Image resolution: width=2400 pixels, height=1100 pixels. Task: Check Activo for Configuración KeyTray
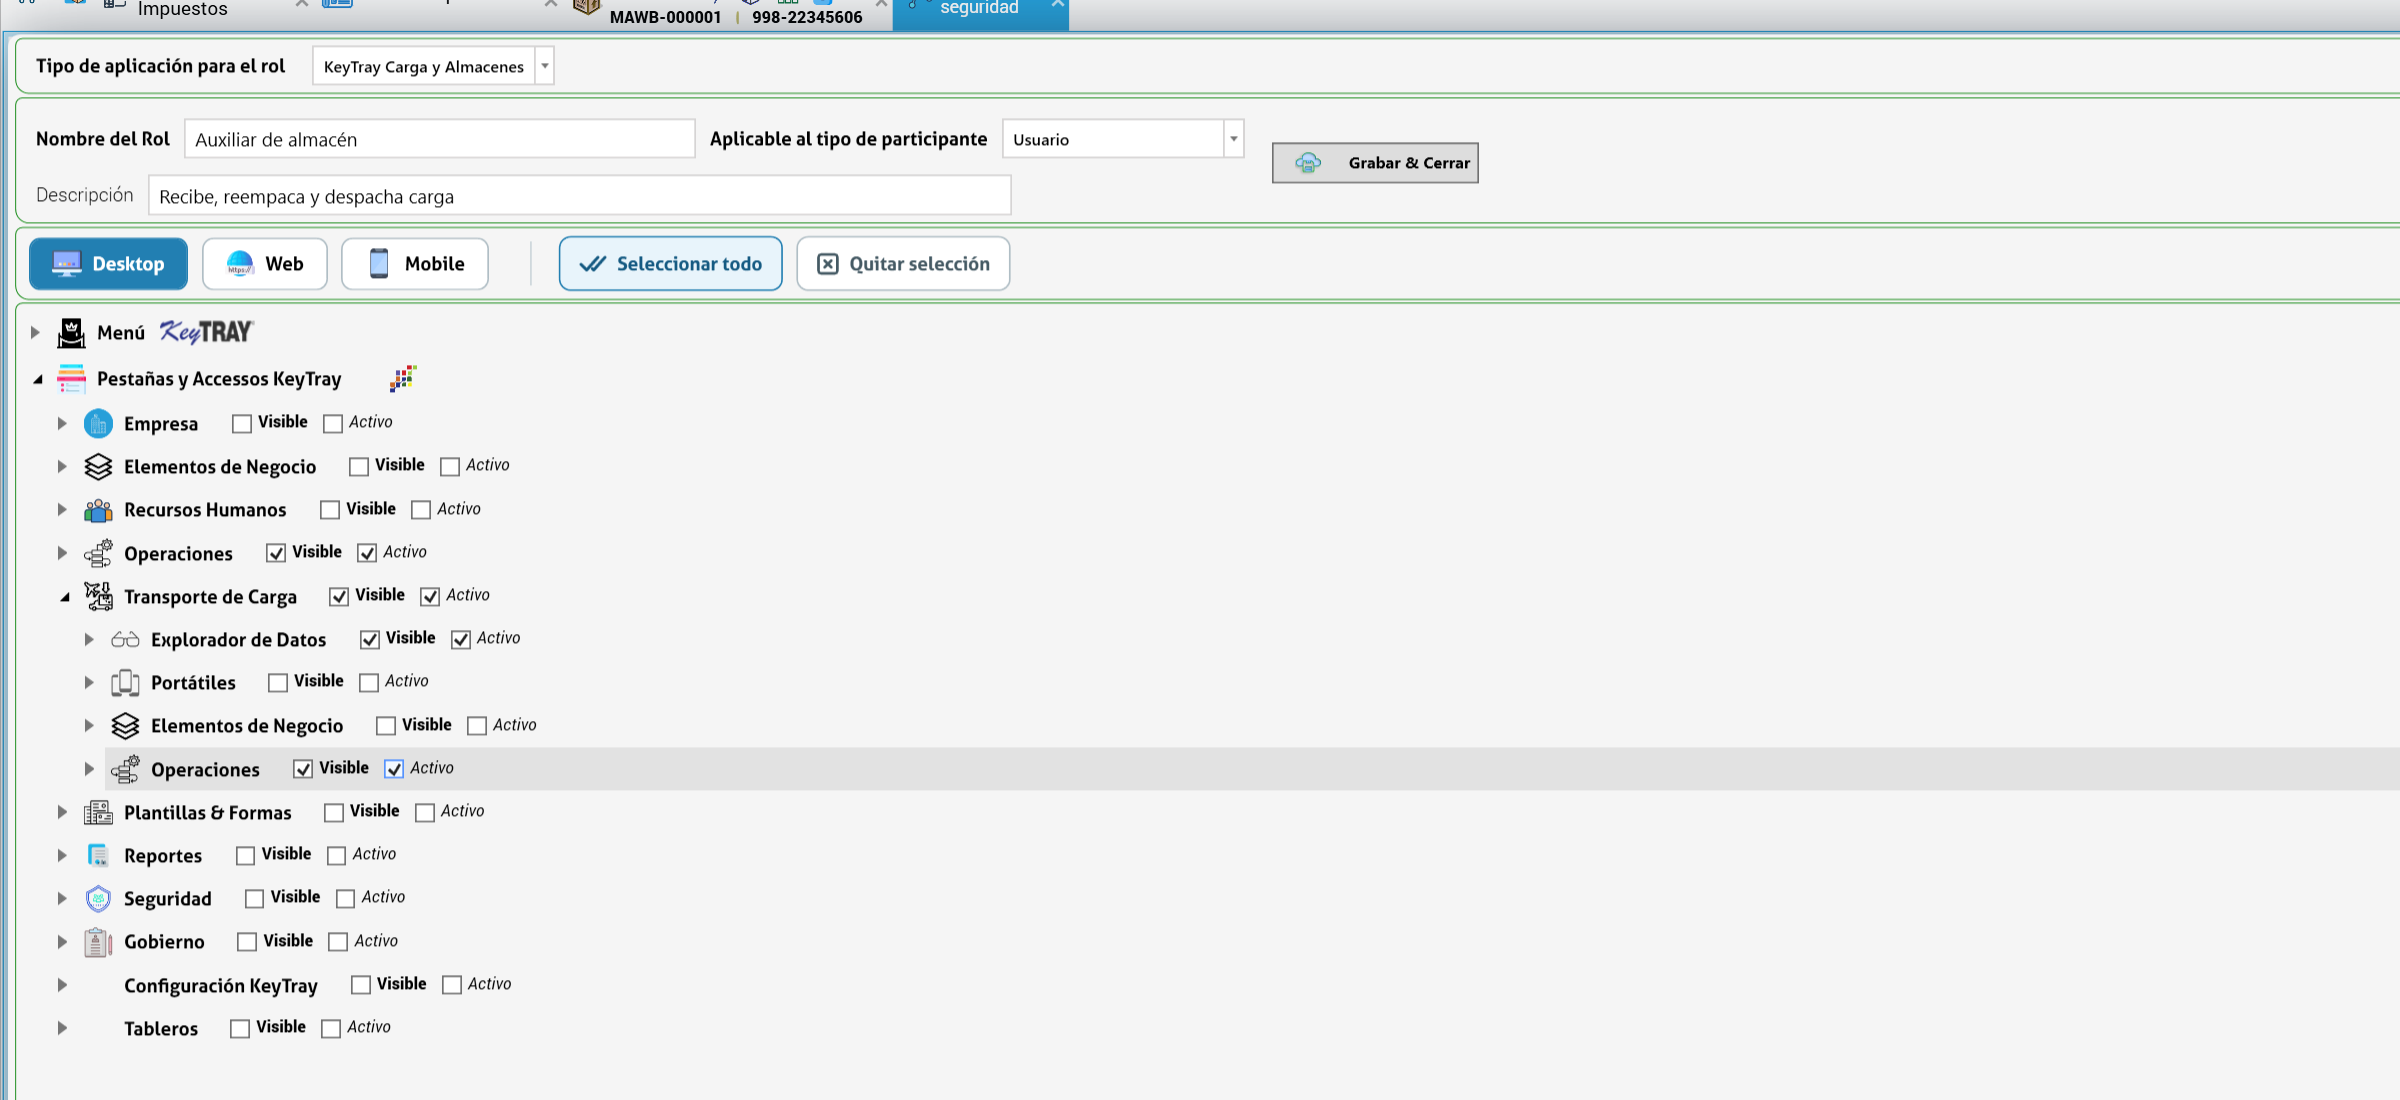point(452,985)
